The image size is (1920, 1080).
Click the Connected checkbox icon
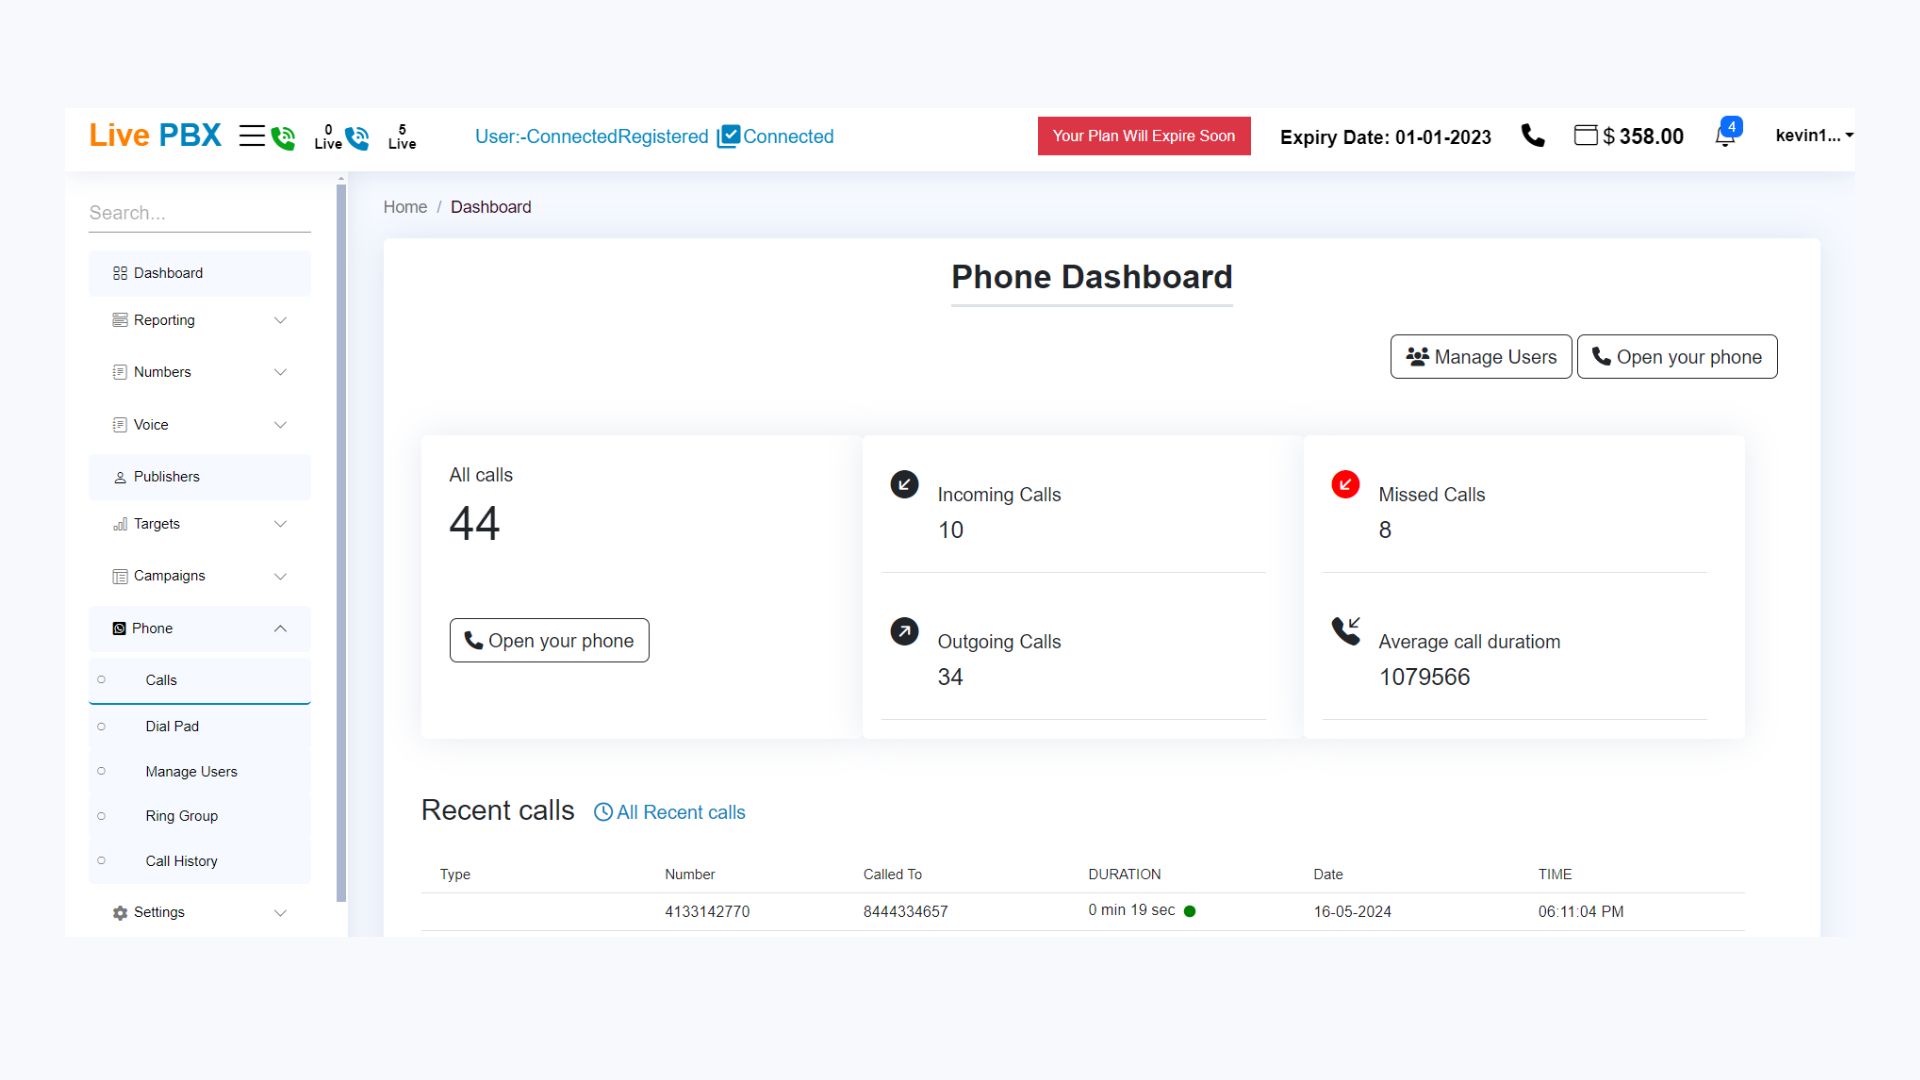729,136
